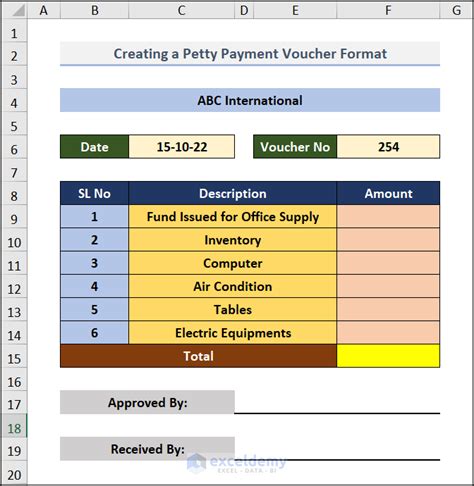The image size is (474, 486).
Task: Select column F header
Action: [x=388, y=10]
